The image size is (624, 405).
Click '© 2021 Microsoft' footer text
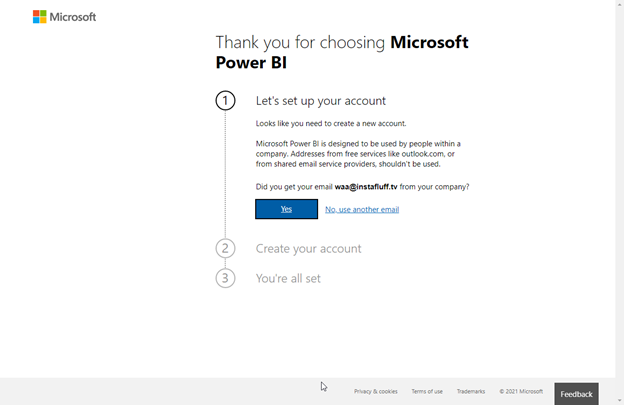pos(521,391)
